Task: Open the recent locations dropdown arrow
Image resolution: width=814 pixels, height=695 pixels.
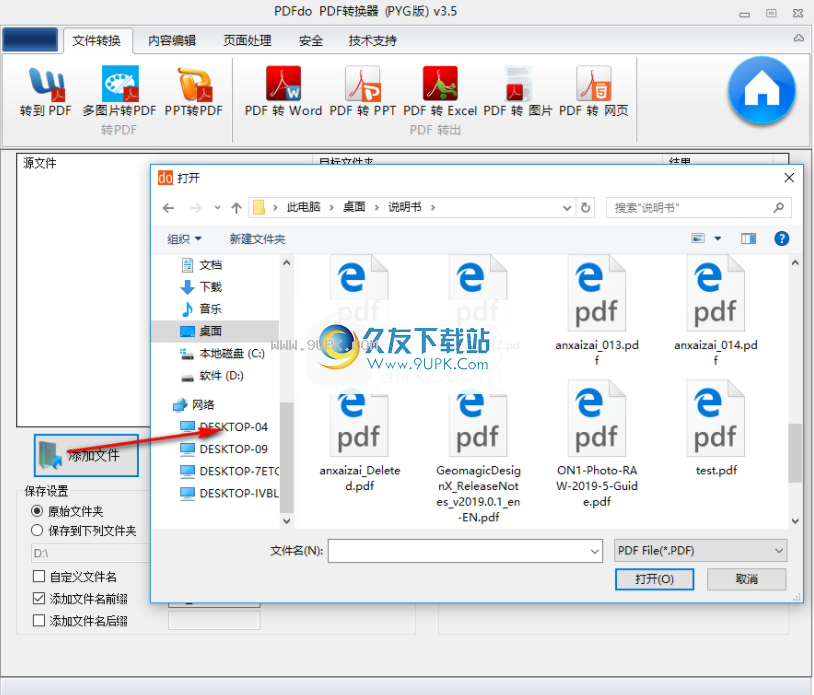Action: [x=218, y=208]
